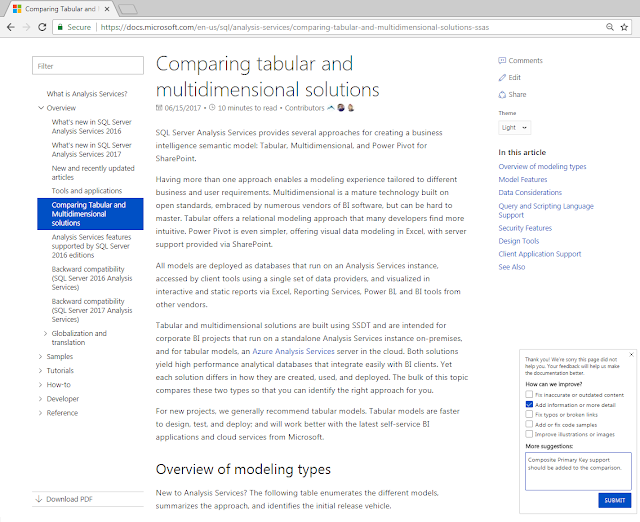The height and width of the screenshot is (522, 640).
Task: Jump to 'See Also' section
Action: (x=512, y=267)
